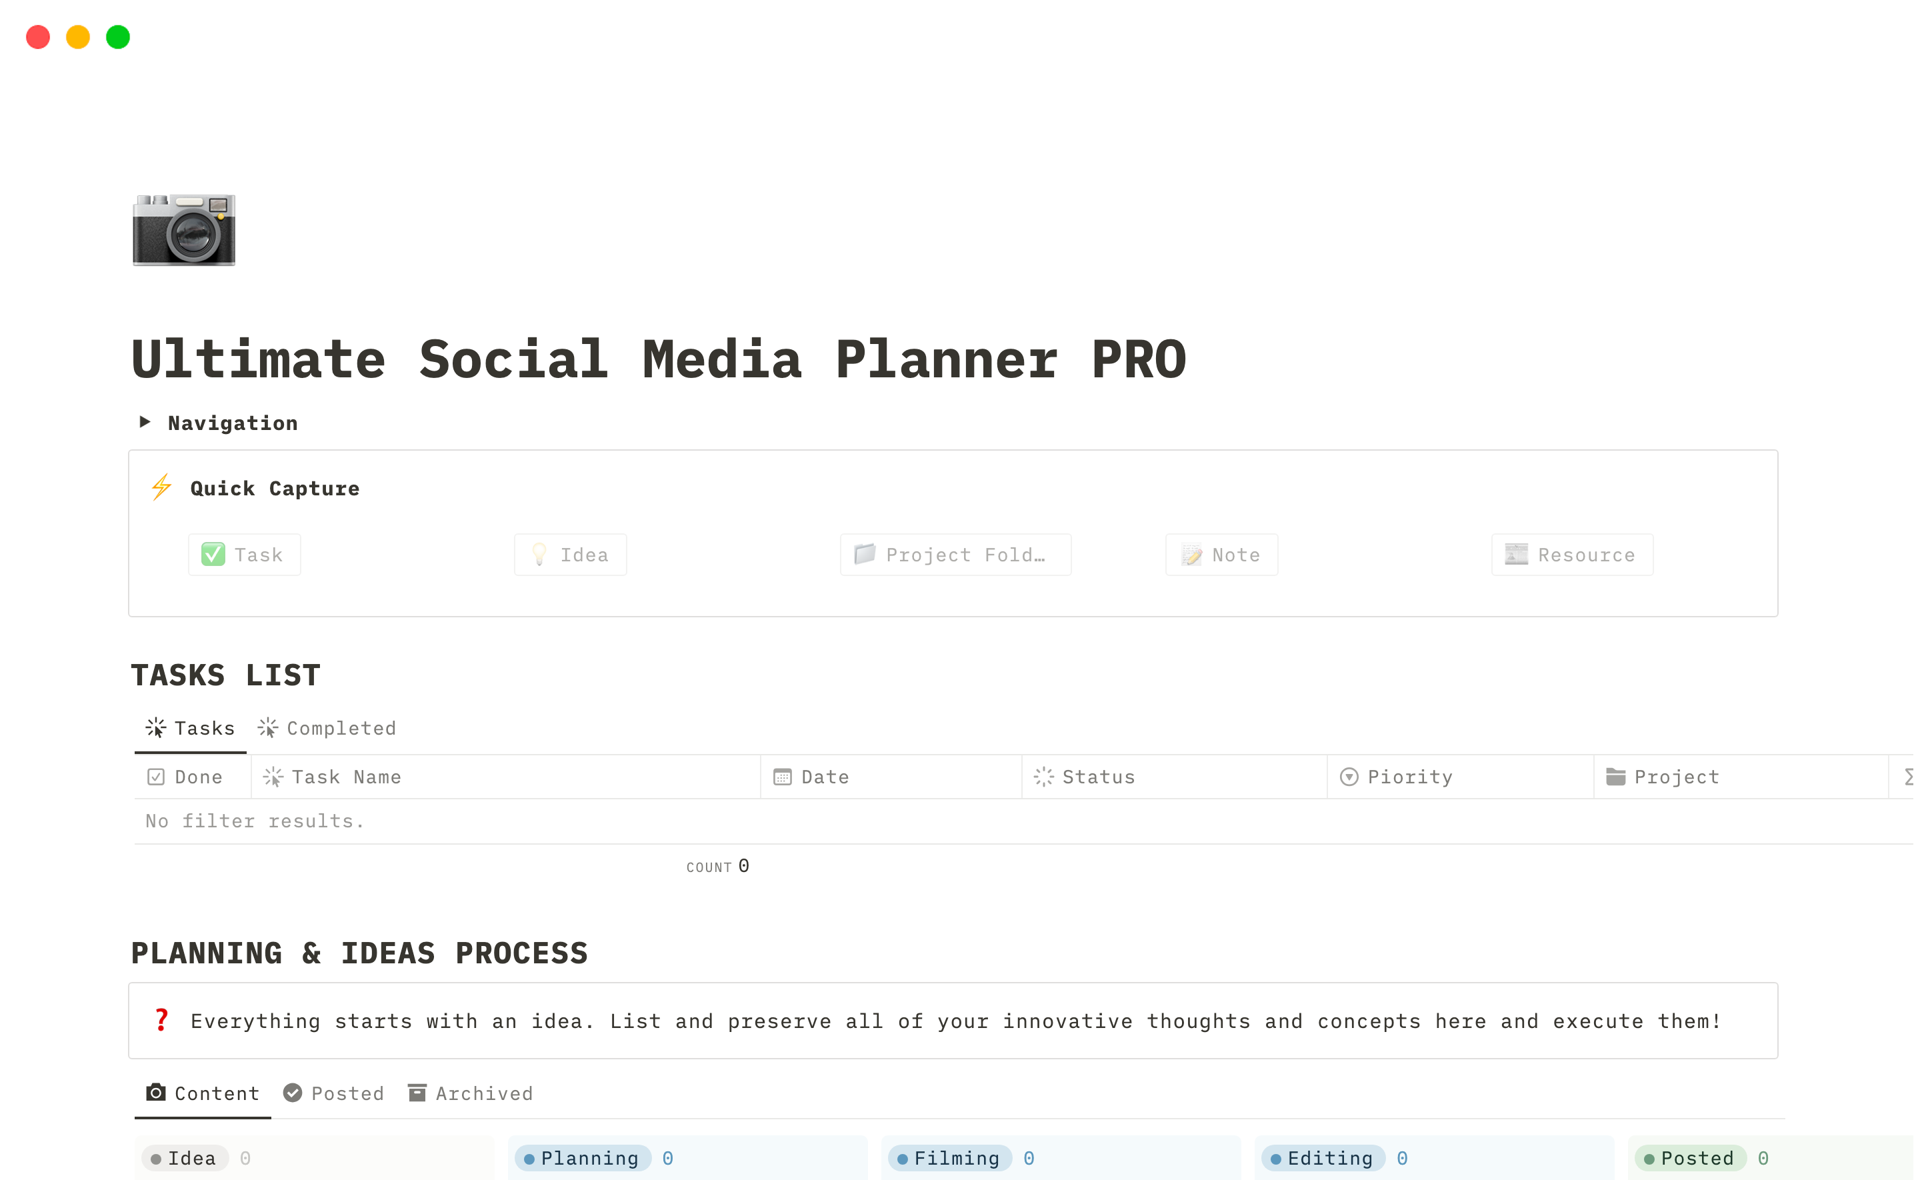Image resolution: width=1920 pixels, height=1200 pixels.
Task: Click the red question mark callout icon
Action: coord(163,1020)
